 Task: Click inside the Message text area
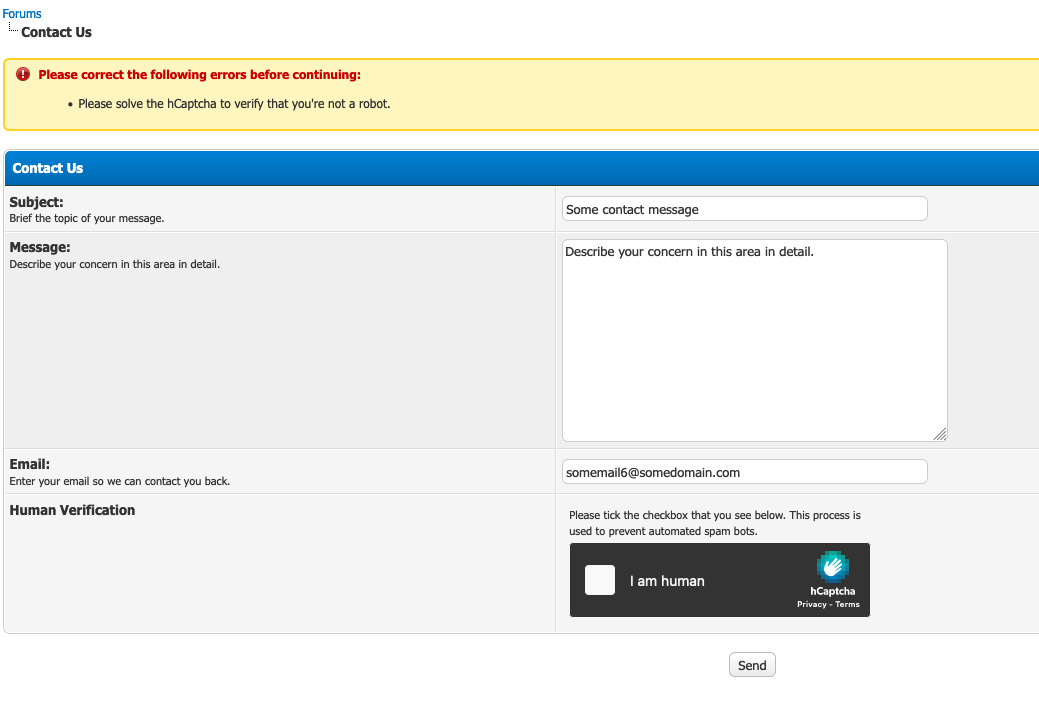coord(754,340)
